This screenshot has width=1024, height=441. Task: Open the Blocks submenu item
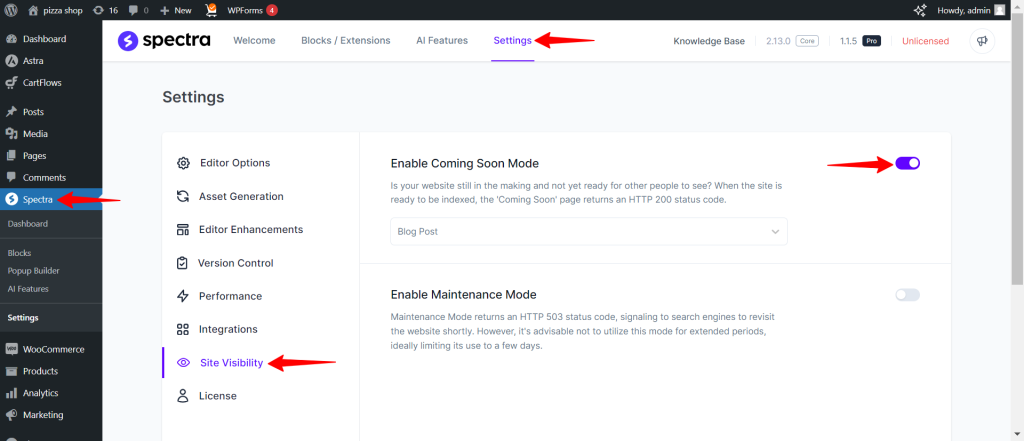[20, 253]
